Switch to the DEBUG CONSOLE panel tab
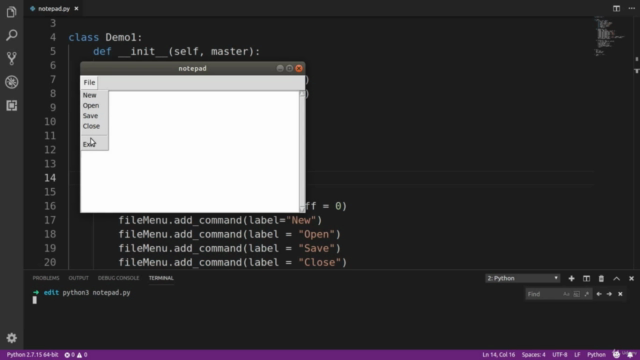640x360 pixels. click(118, 278)
